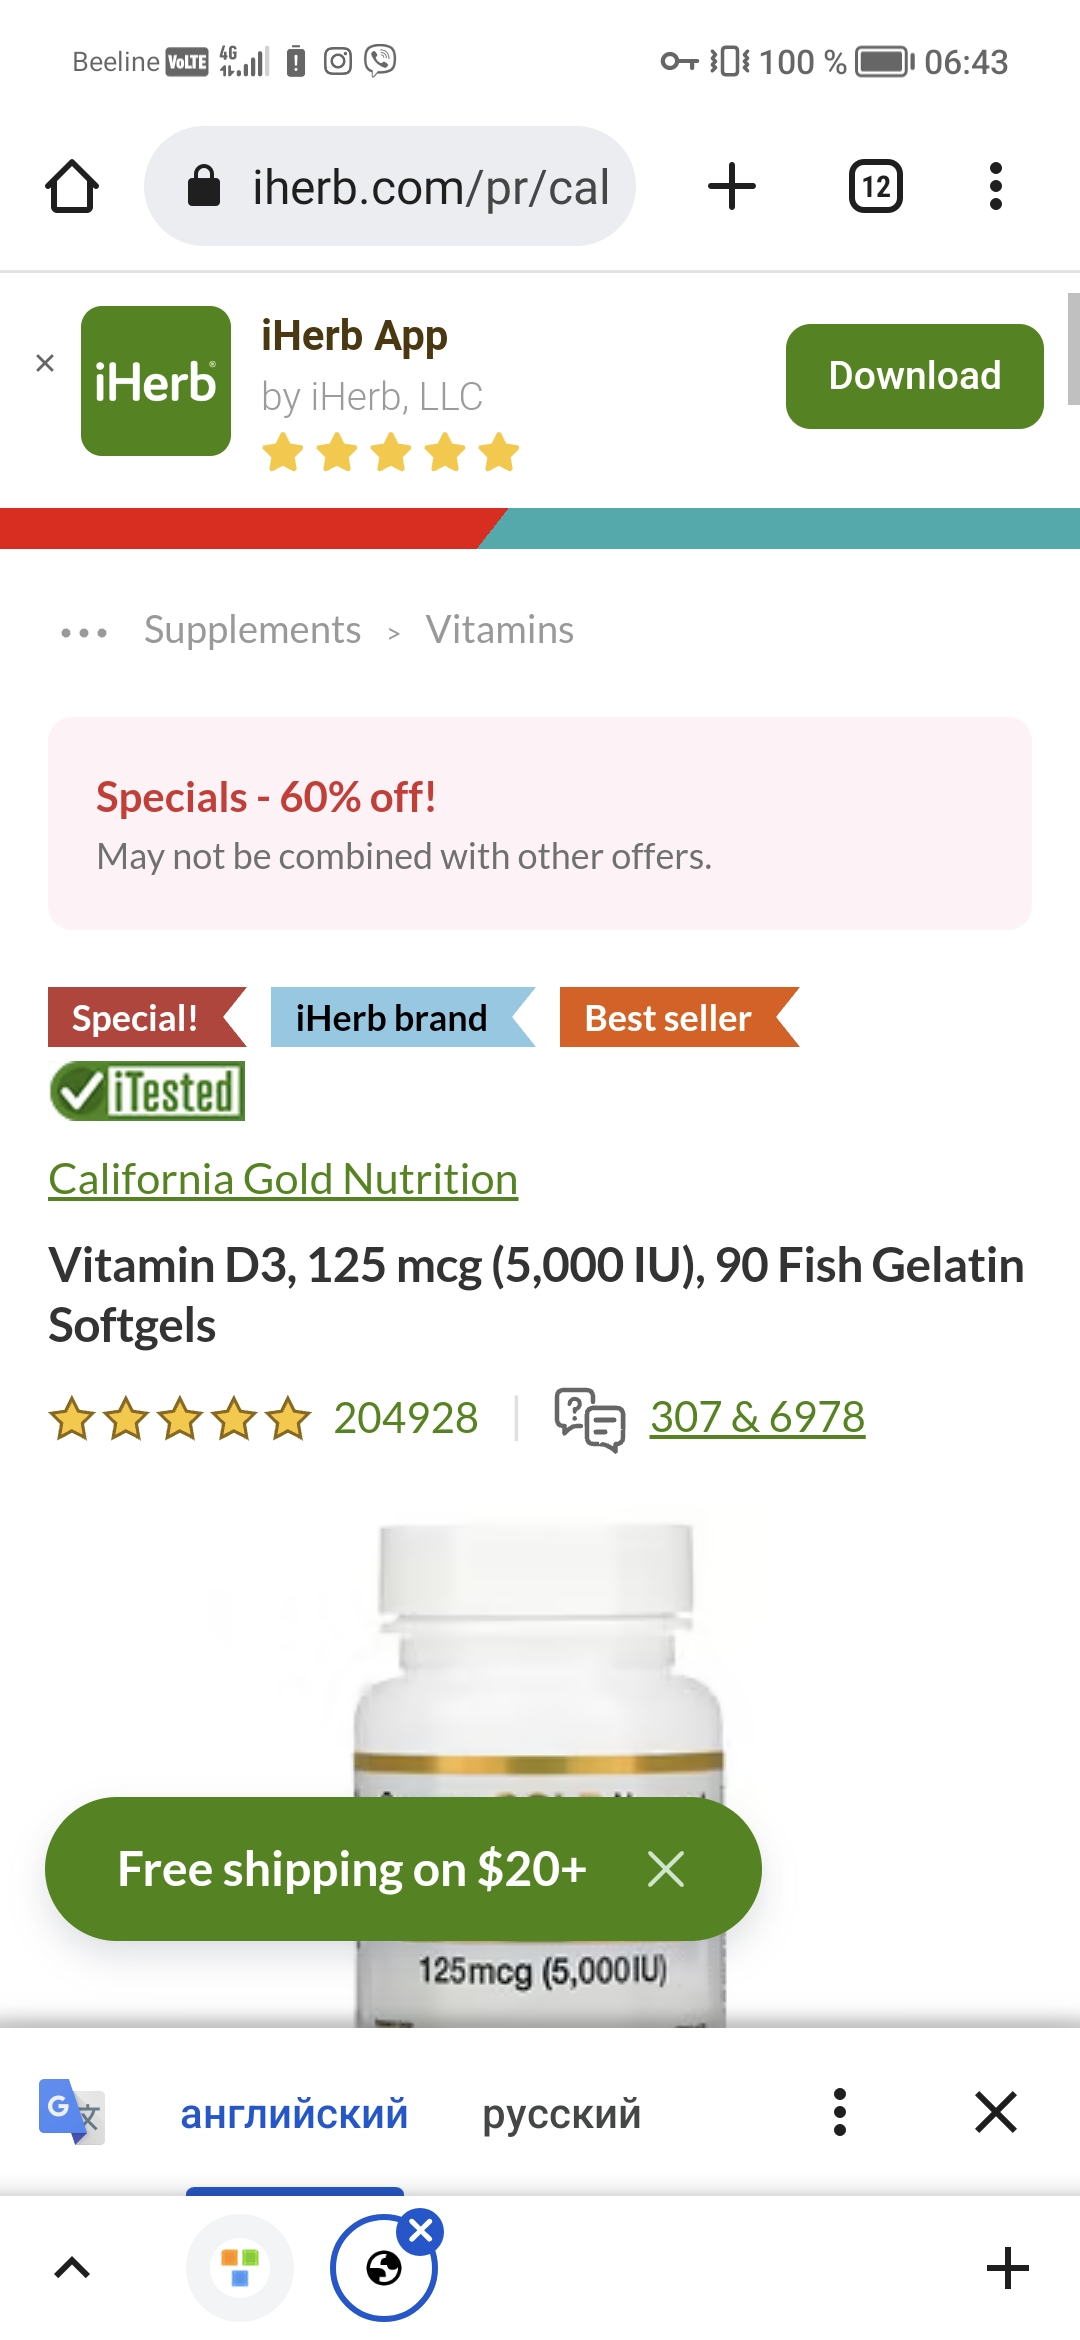Screen dimensions: 1080x2340
Task: Expand the breadcrumb ellipsis
Action: pos(84,633)
